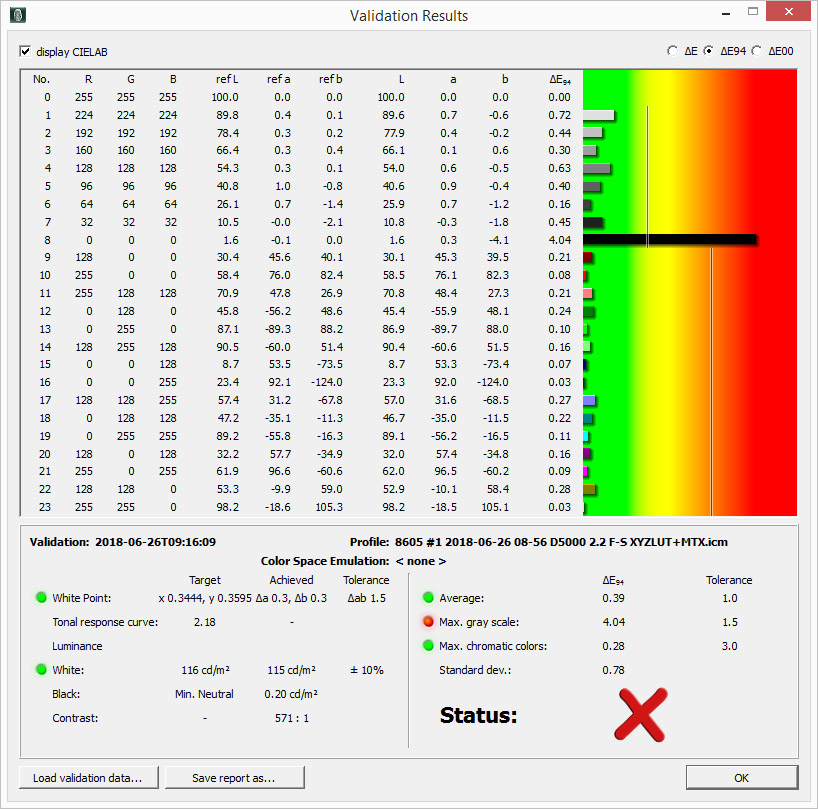Toggle the display CIELAB checkbox
Image resolution: width=818 pixels, height=809 pixels.
tap(25, 51)
